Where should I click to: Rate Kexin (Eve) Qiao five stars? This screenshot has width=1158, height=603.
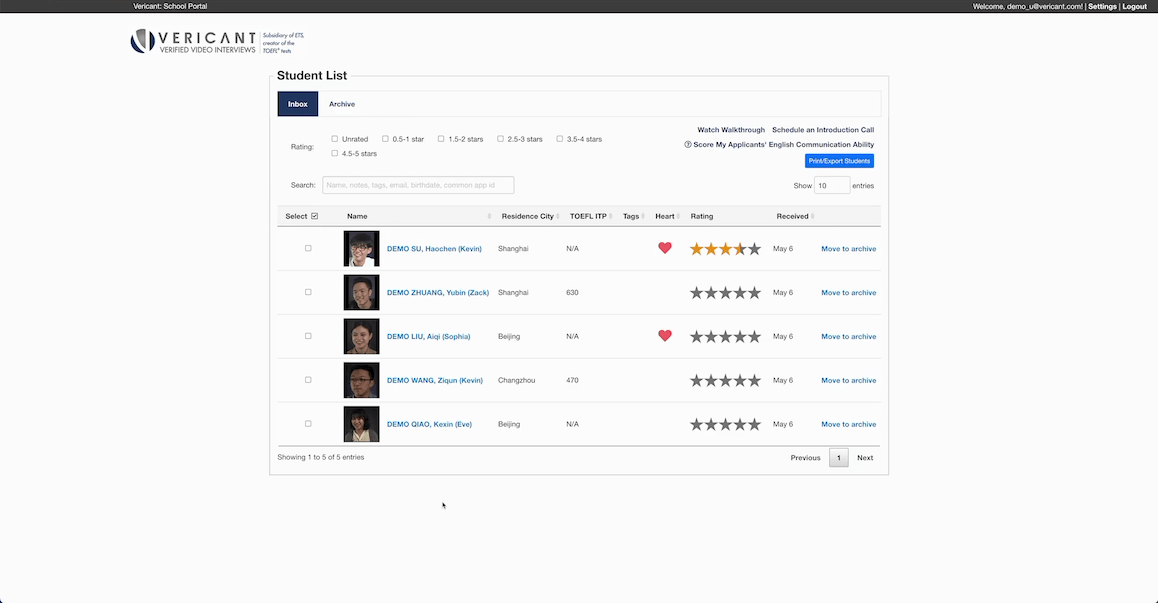coord(754,424)
